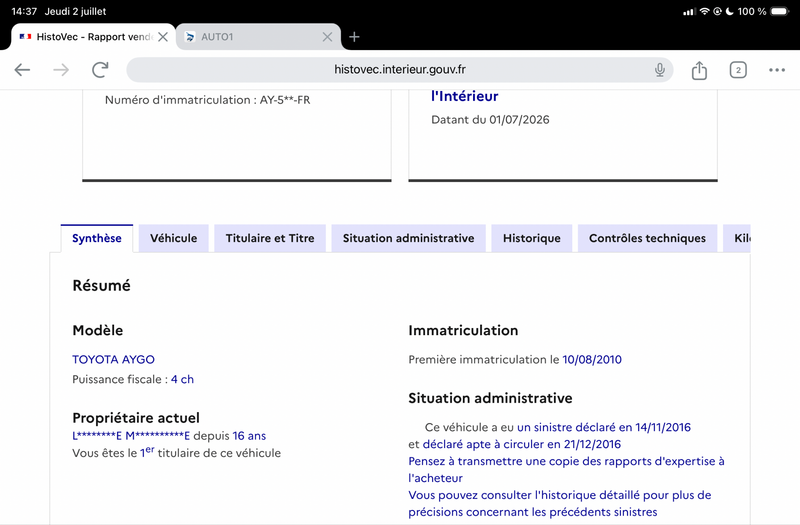Viewport: 800px width, 525px height.
Task: Open the Contrôles techniques tab
Action: point(647,238)
